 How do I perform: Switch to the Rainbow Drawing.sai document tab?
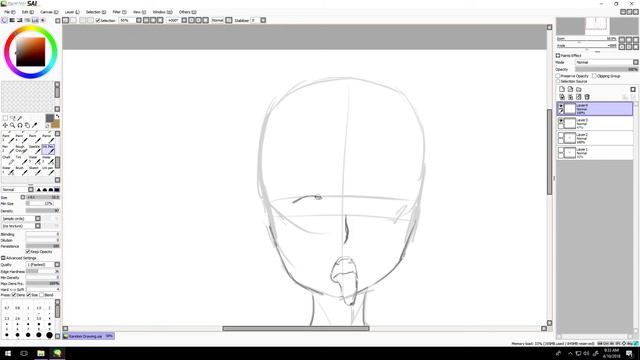pyautogui.click(x=89, y=336)
